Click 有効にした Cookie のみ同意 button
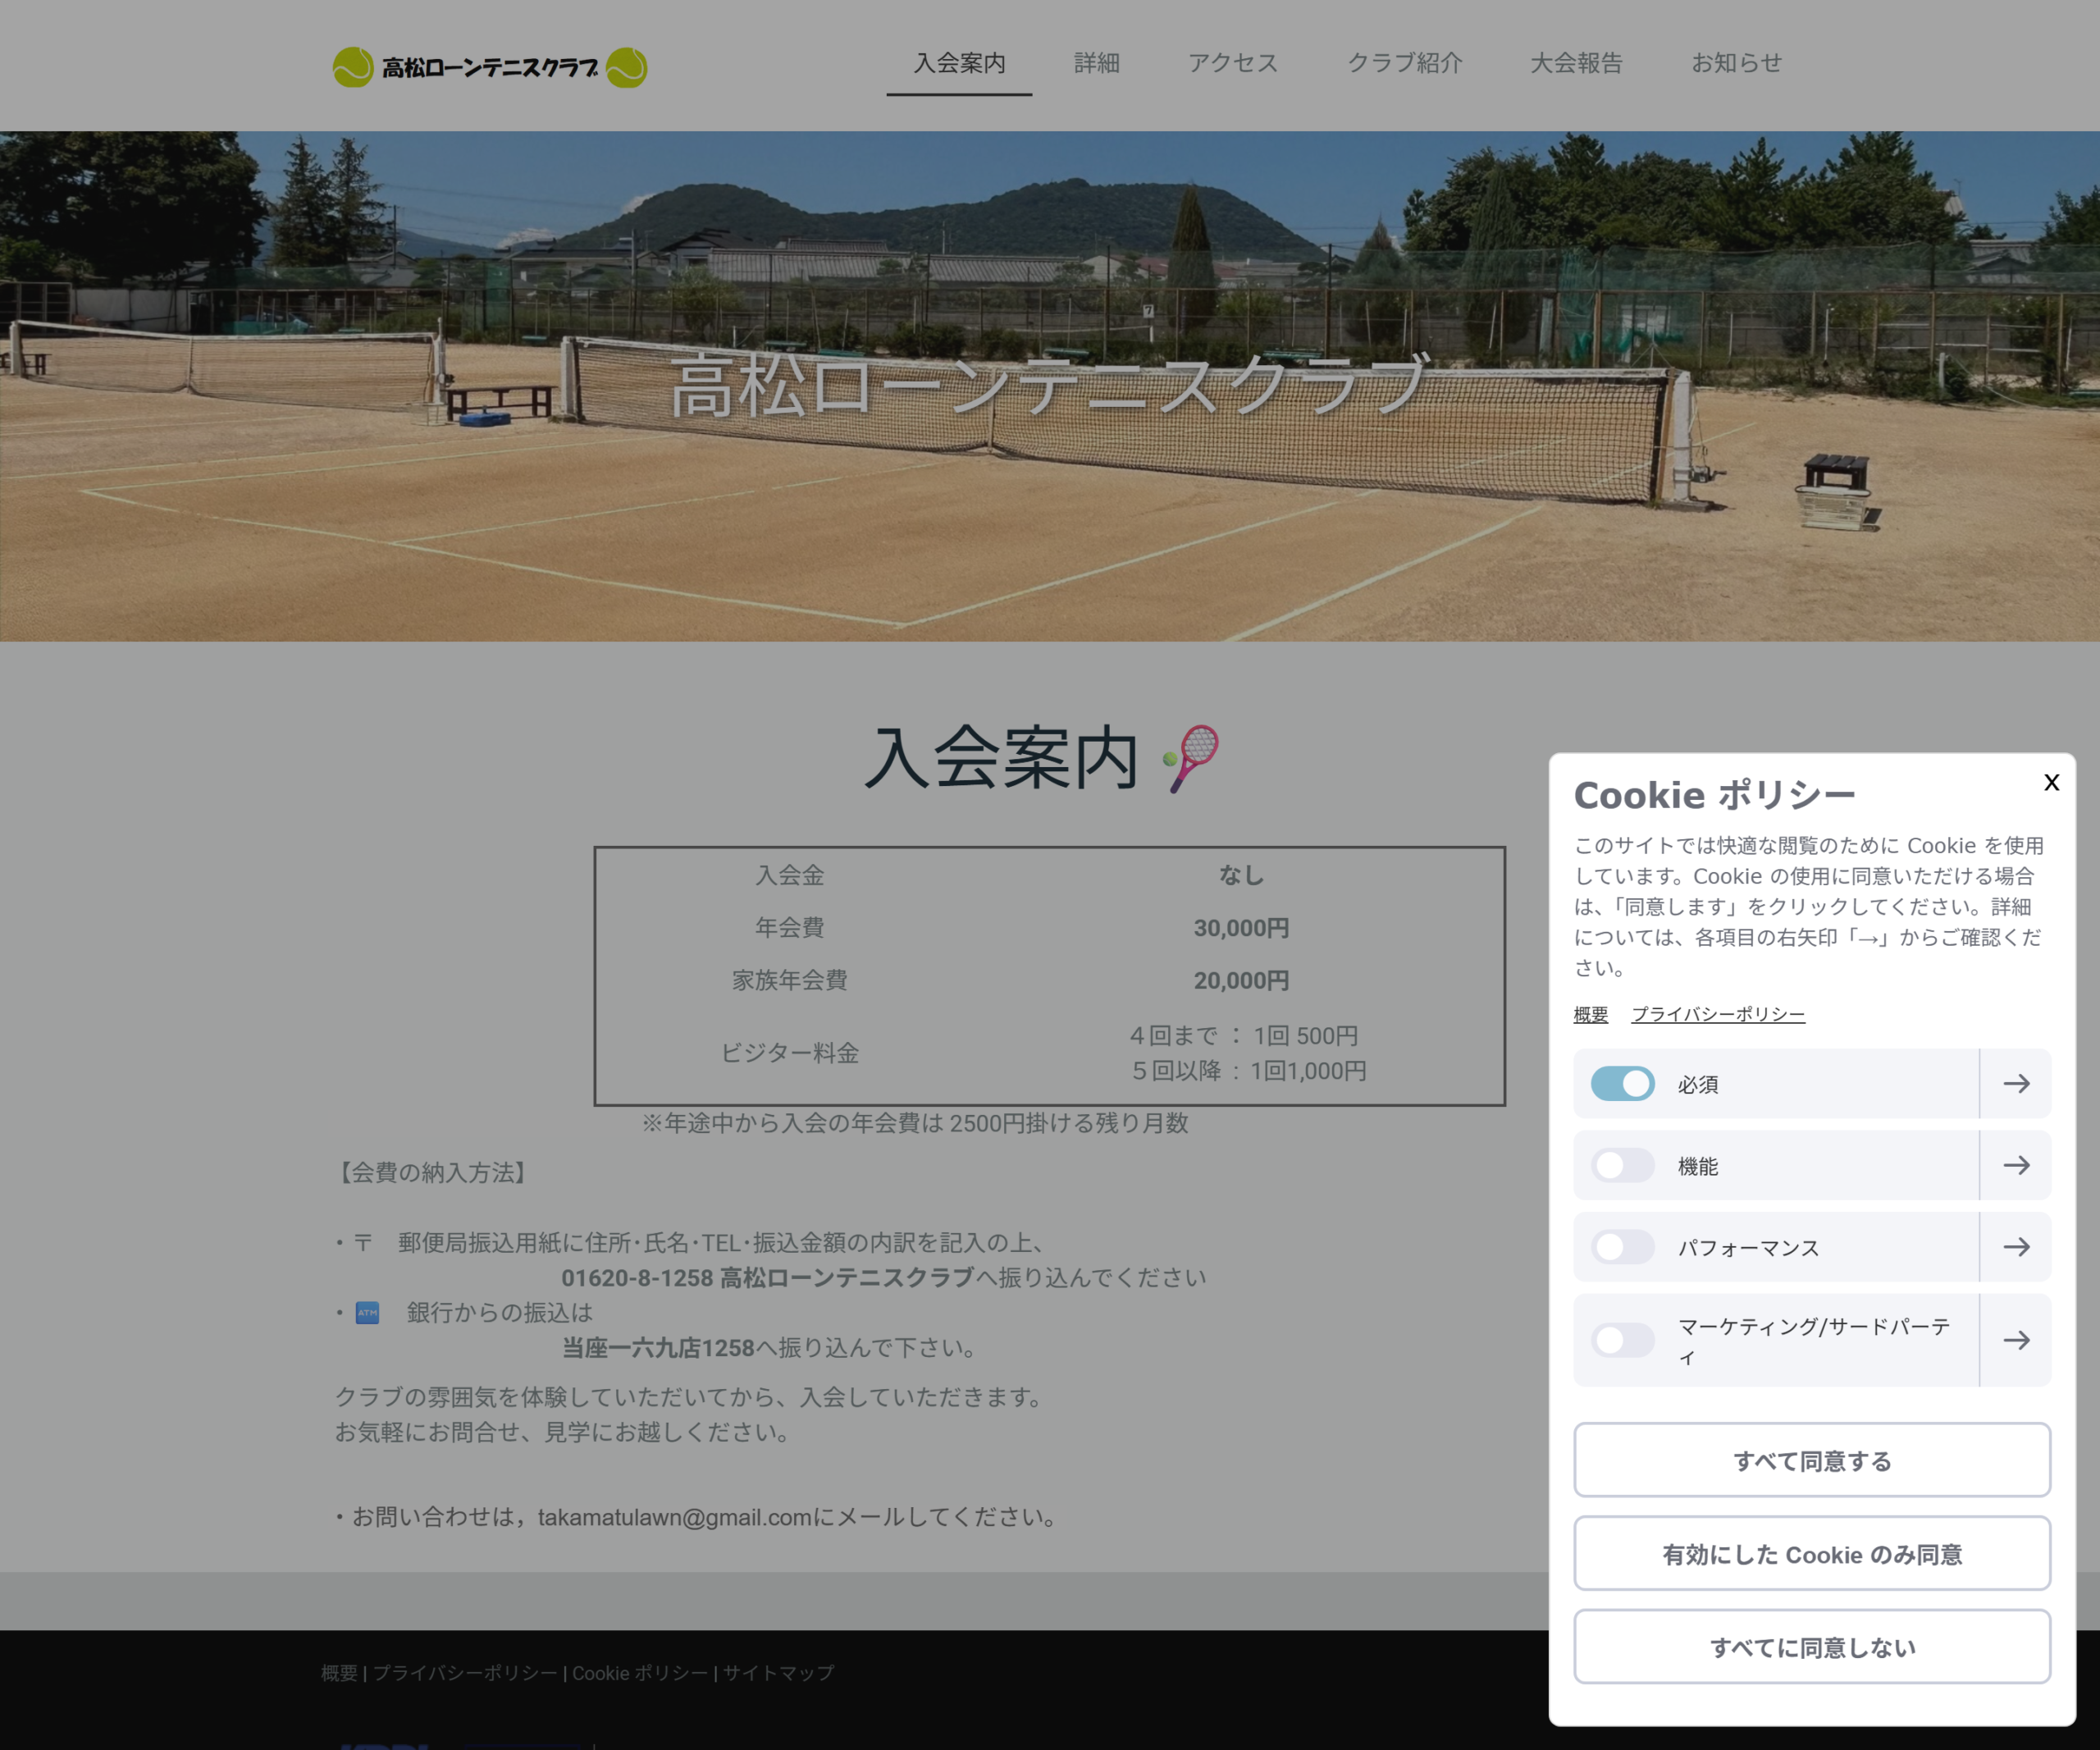The image size is (2100, 1750). pyautogui.click(x=1812, y=1553)
